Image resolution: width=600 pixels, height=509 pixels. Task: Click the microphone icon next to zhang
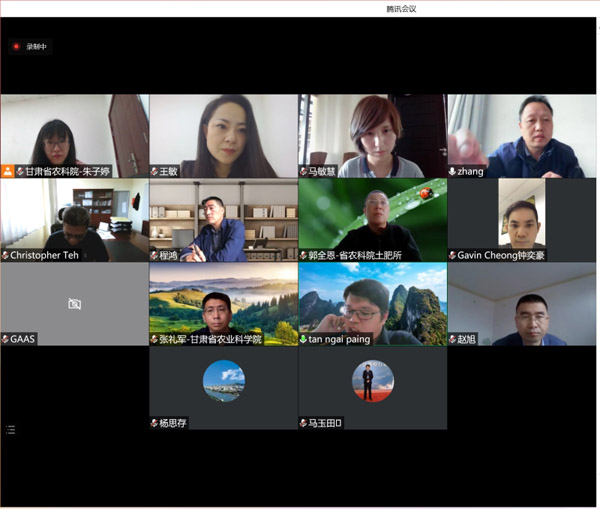[x=453, y=171]
